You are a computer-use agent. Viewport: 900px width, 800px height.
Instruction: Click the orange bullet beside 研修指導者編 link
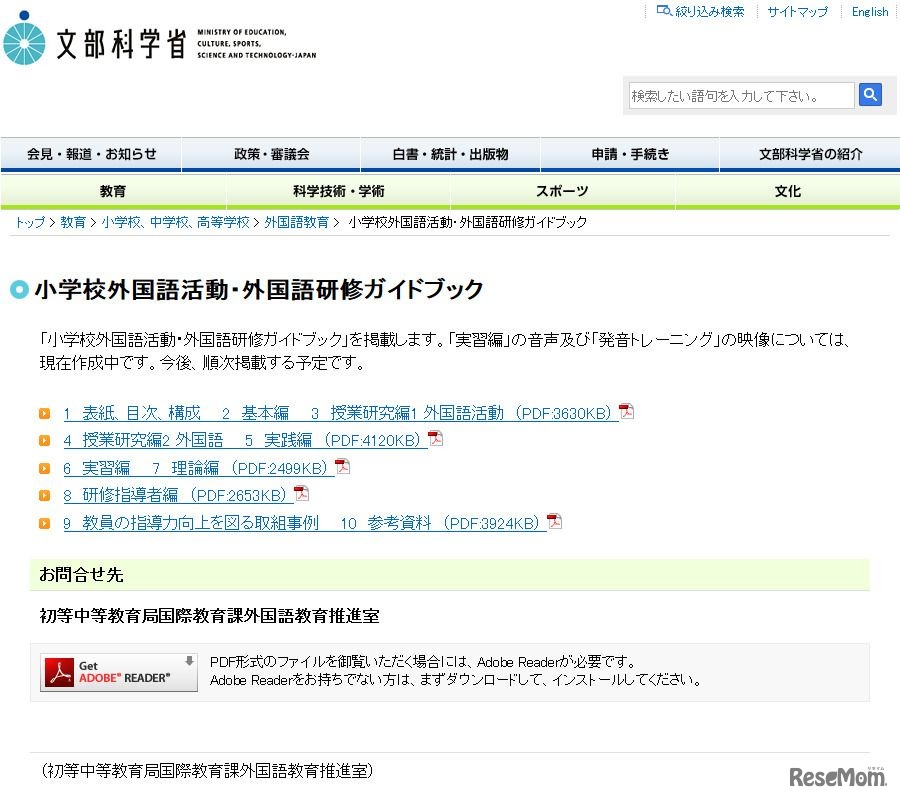(x=44, y=496)
